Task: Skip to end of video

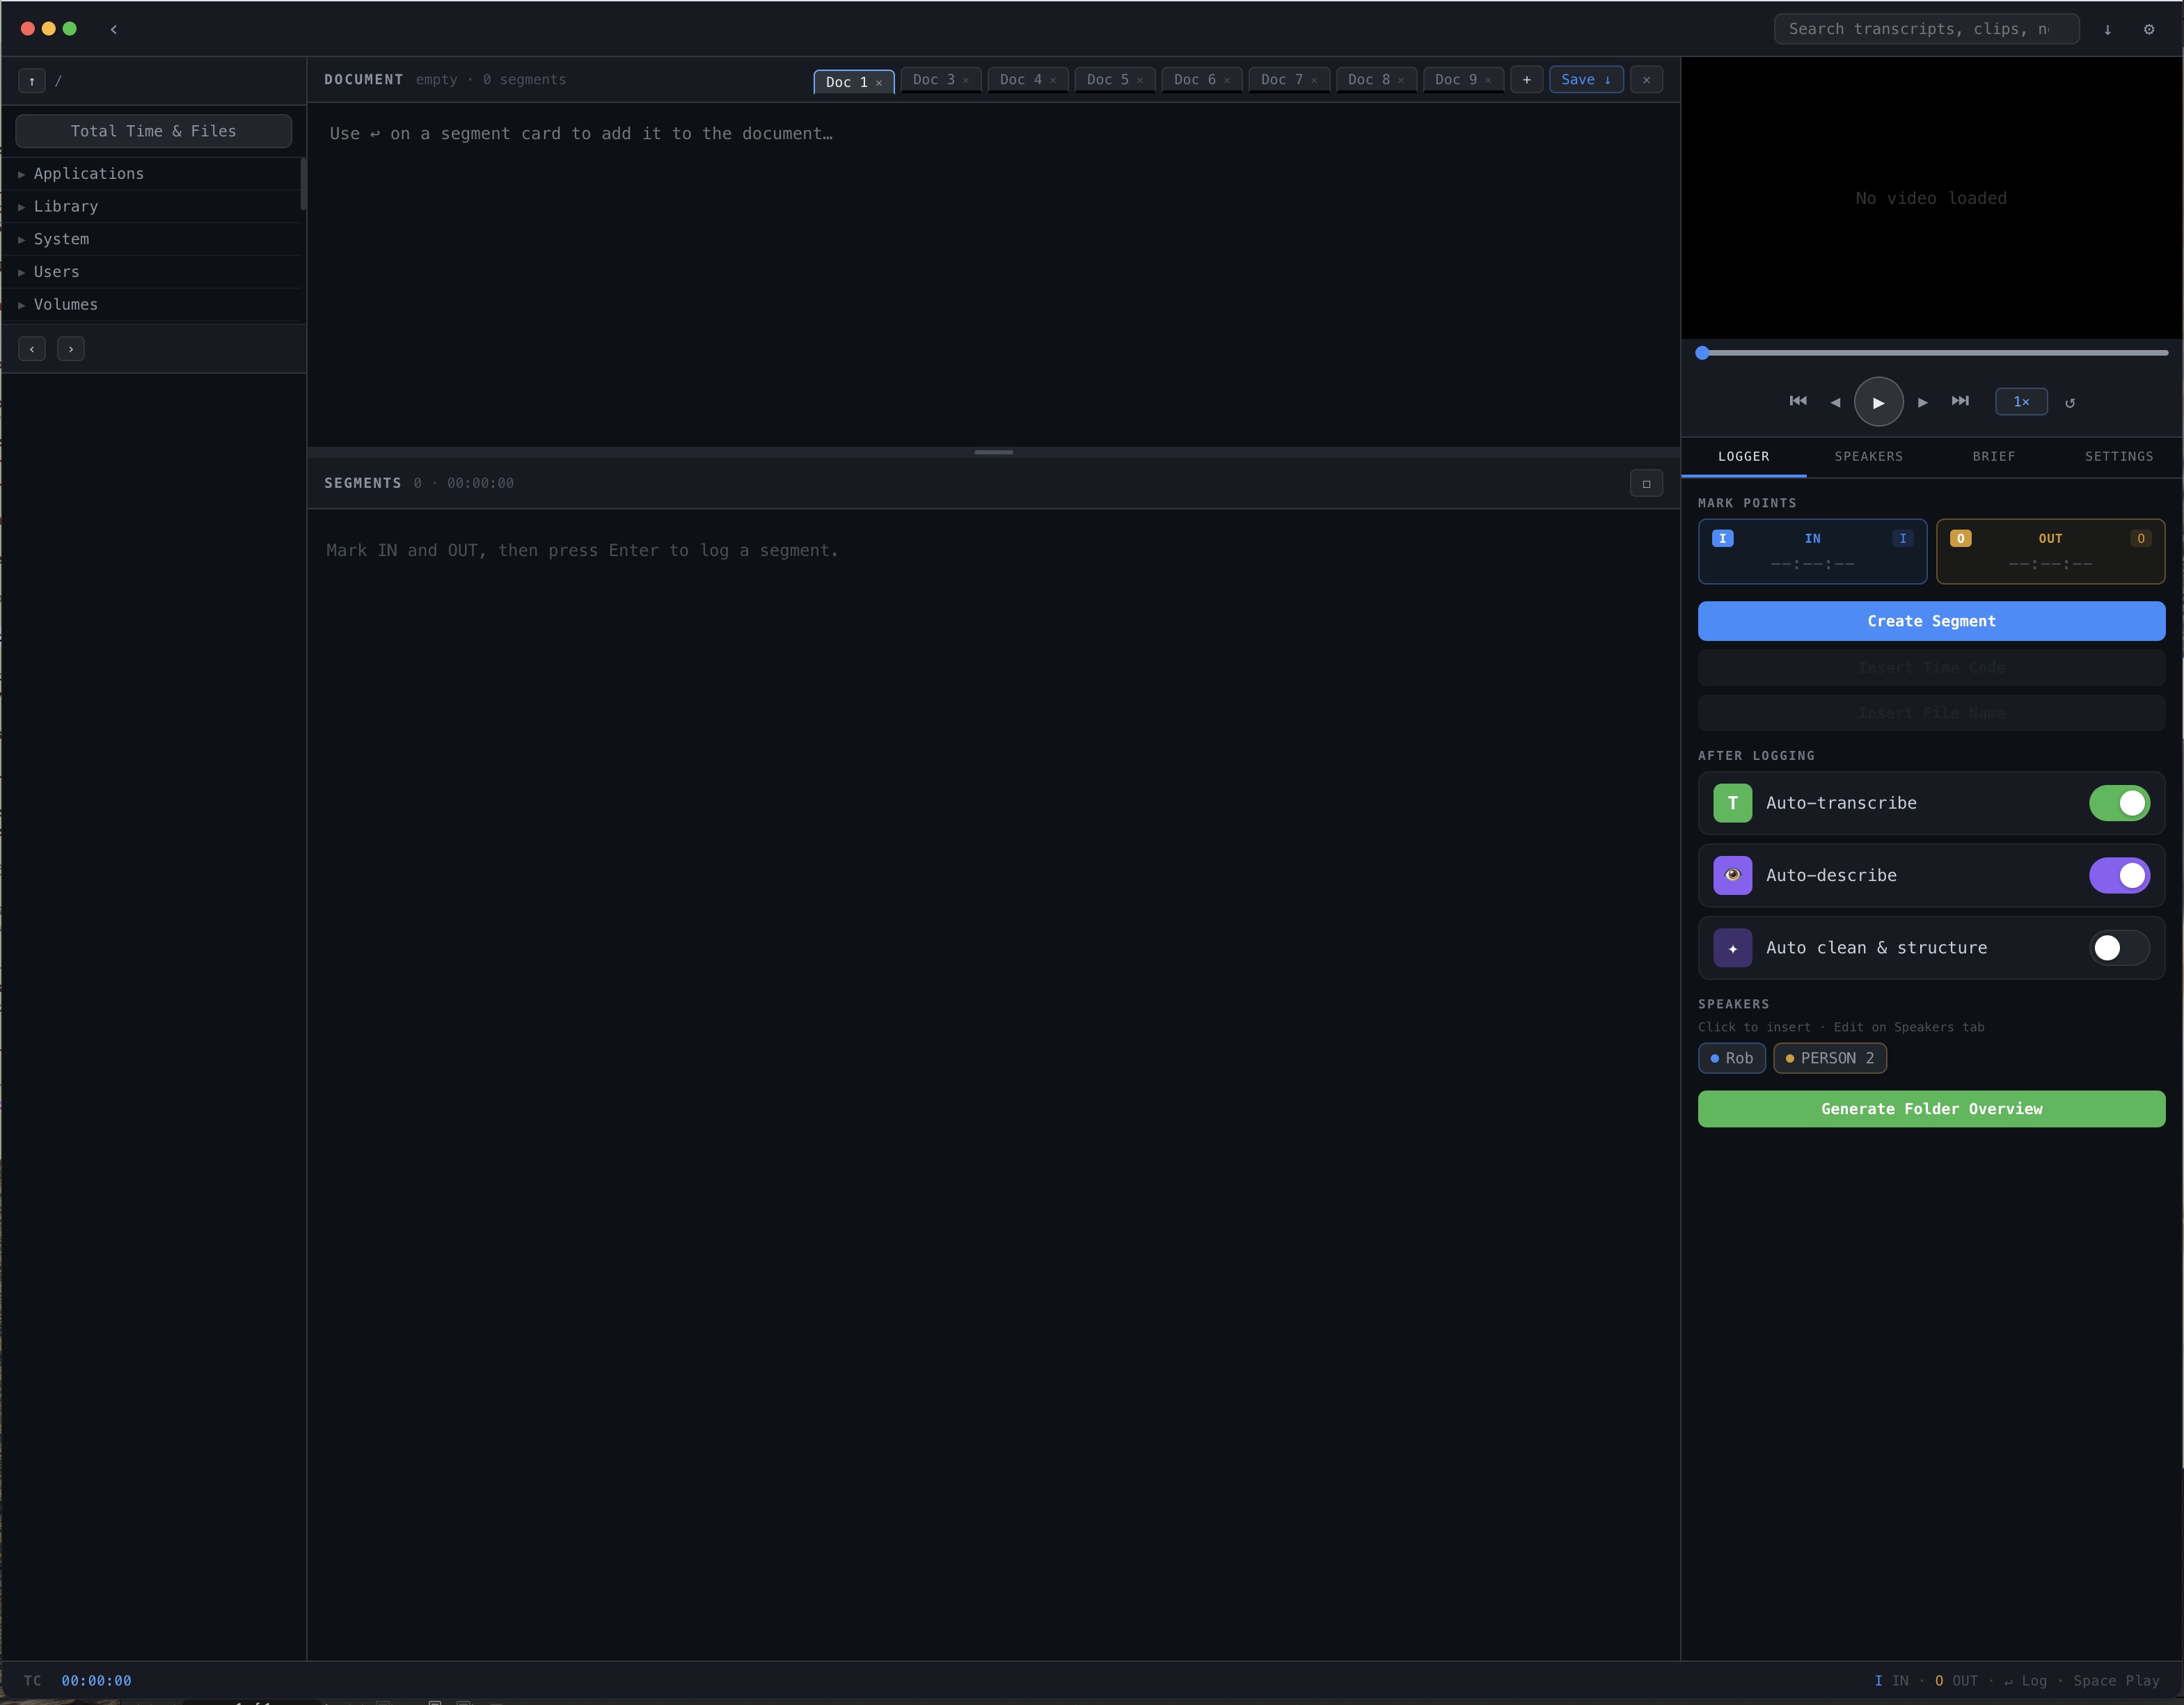Action: pyautogui.click(x=1960, y=401)
